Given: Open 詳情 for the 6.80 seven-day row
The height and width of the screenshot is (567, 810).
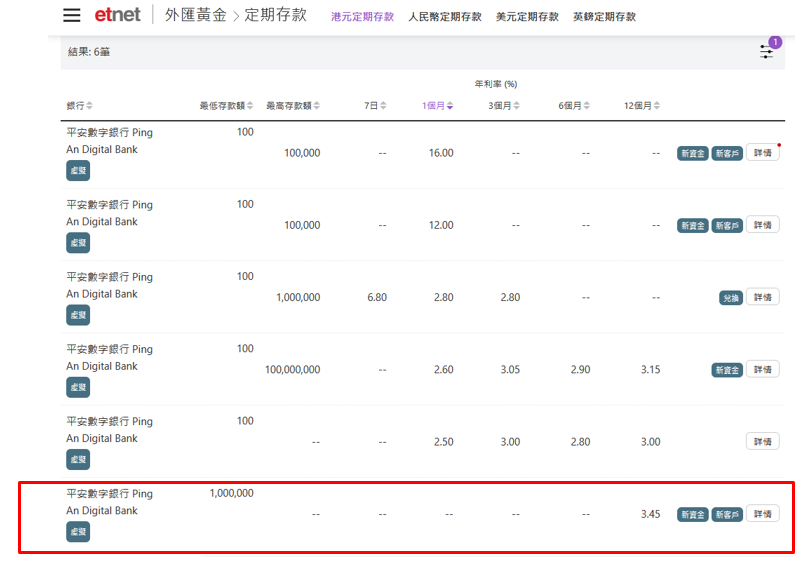Looking at the screenshot, I should pyautogui.click(x=762, y=297).
